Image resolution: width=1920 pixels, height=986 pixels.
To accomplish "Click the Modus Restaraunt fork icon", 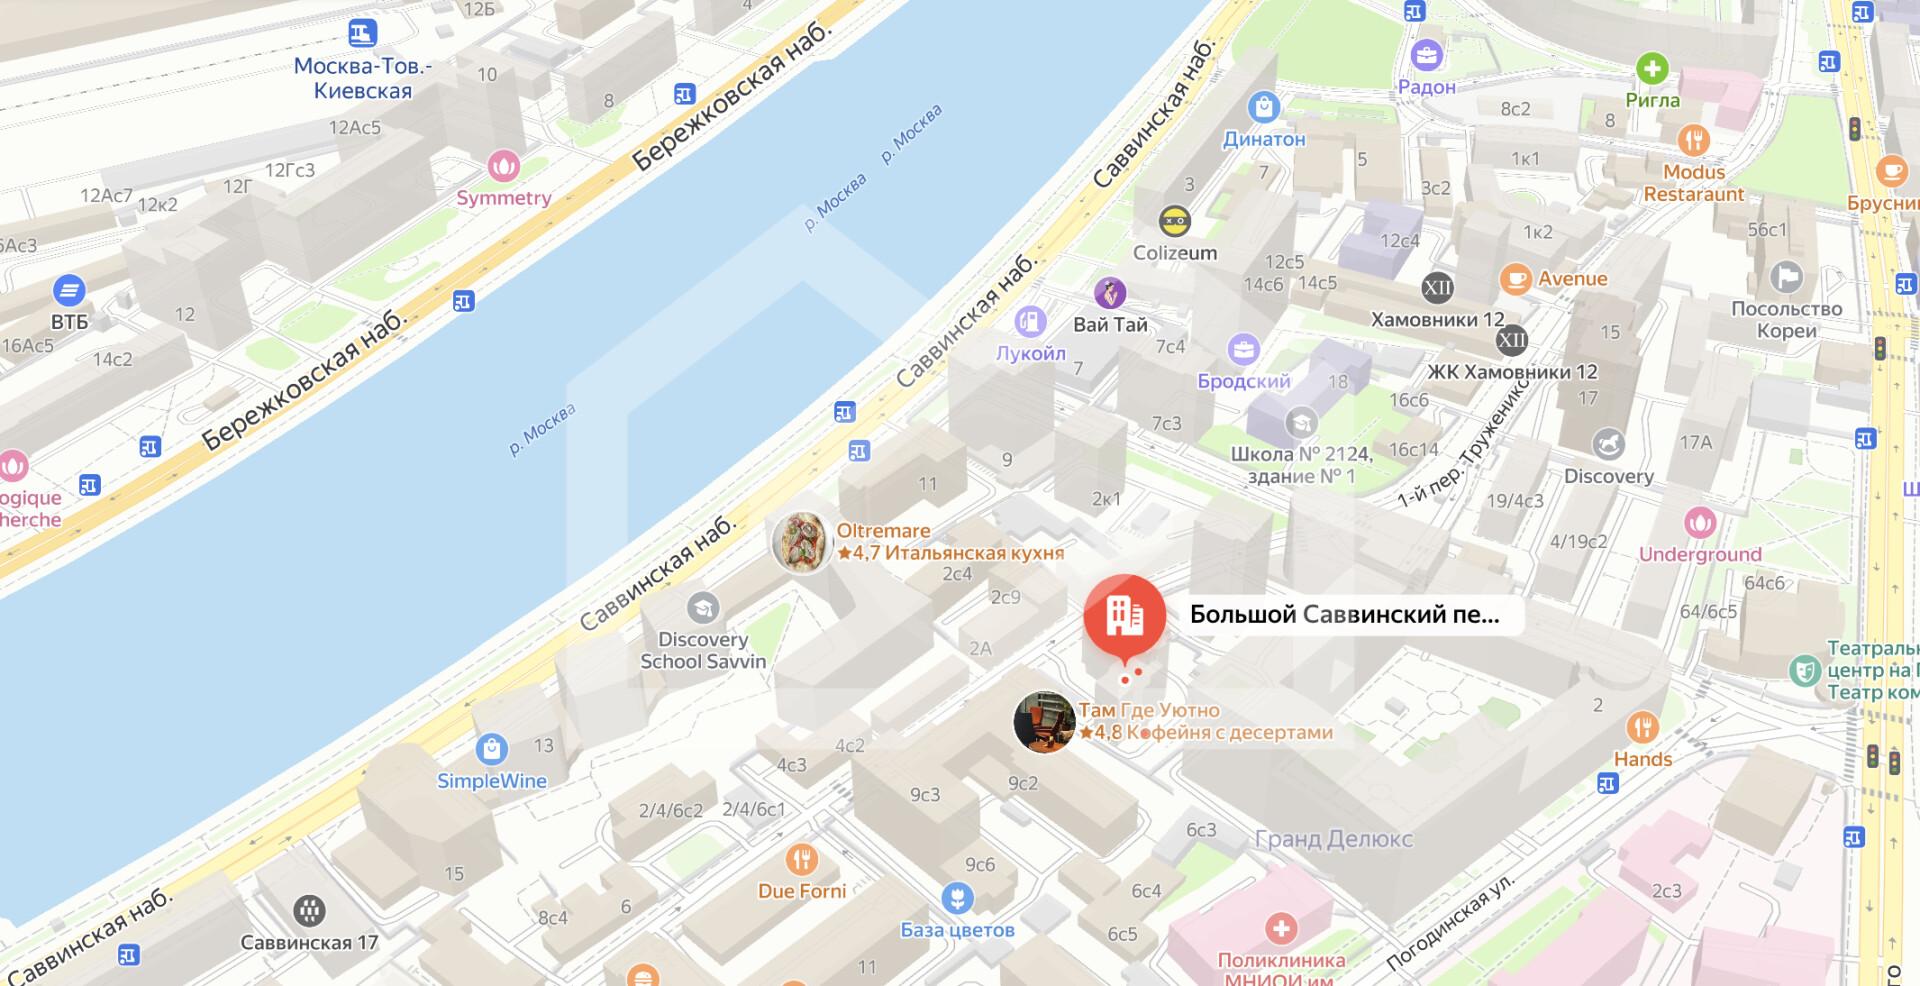I will point(1693,139).
